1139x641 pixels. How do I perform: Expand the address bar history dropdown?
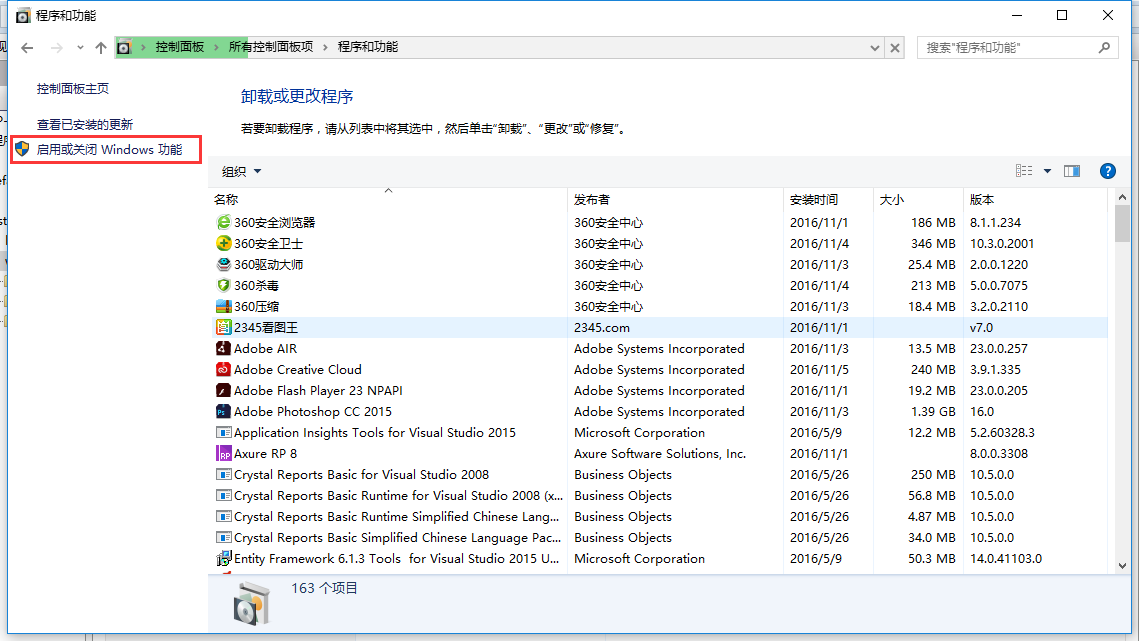click(875, 48)
